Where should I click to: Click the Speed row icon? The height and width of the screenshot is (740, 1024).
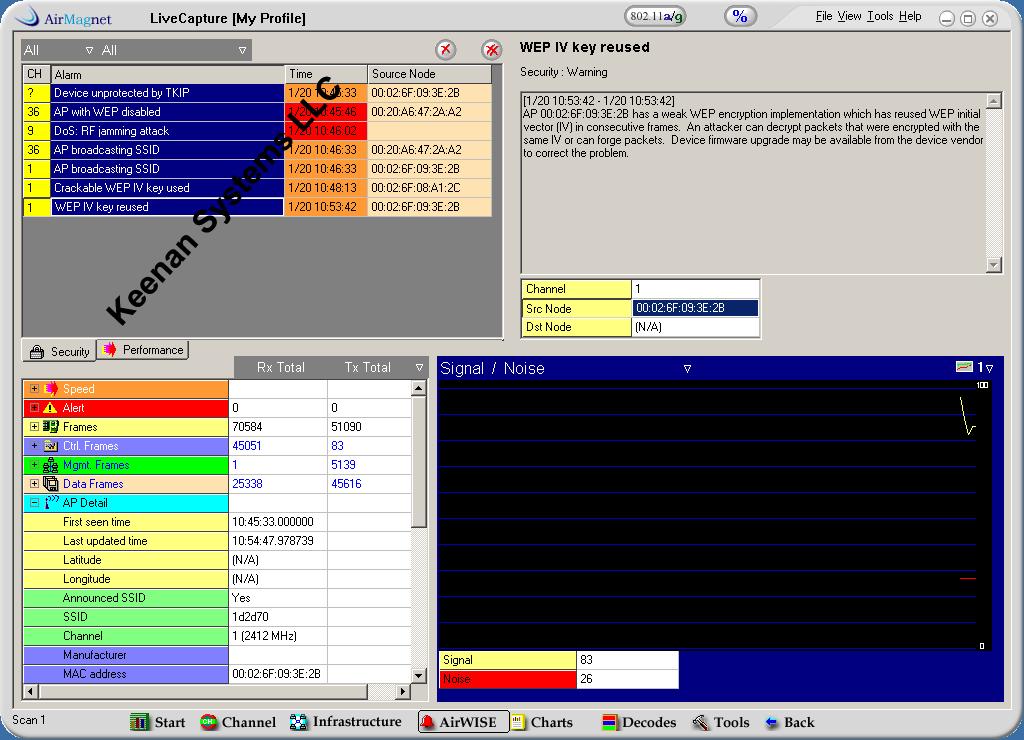tap(51, 389)
